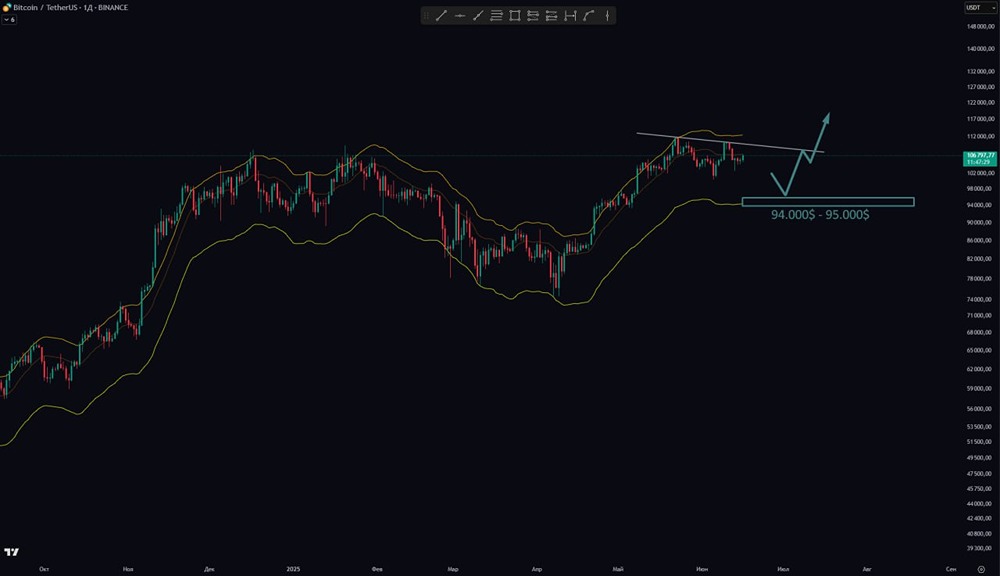Screen dimensions: 1000x576
Task: Click the 49 500,00 price axis label
Action: 980,458
